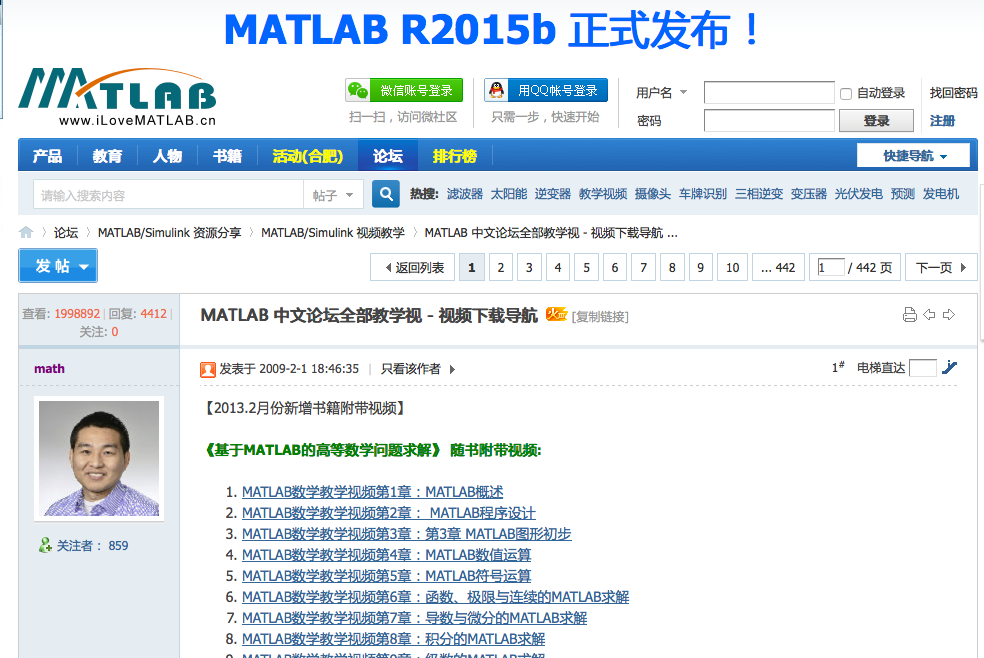Open breadcrumb 论坛 link
The image size is (984, 658).
66,233
